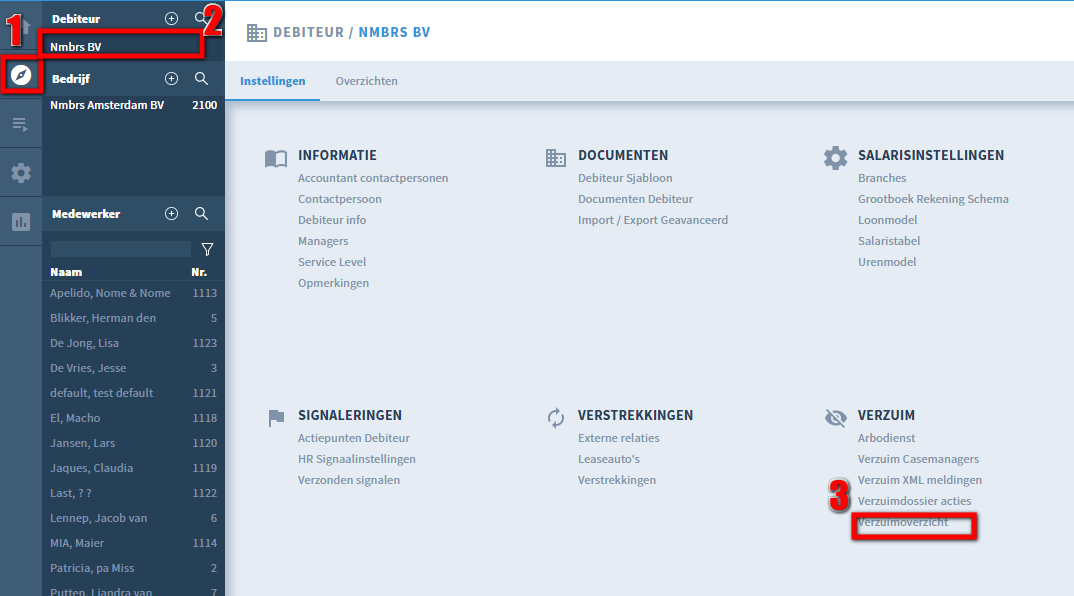Screen dimensions: 1074x596
Task: Switch to the Overzichten tab
Action: click(x=366, y=81)
